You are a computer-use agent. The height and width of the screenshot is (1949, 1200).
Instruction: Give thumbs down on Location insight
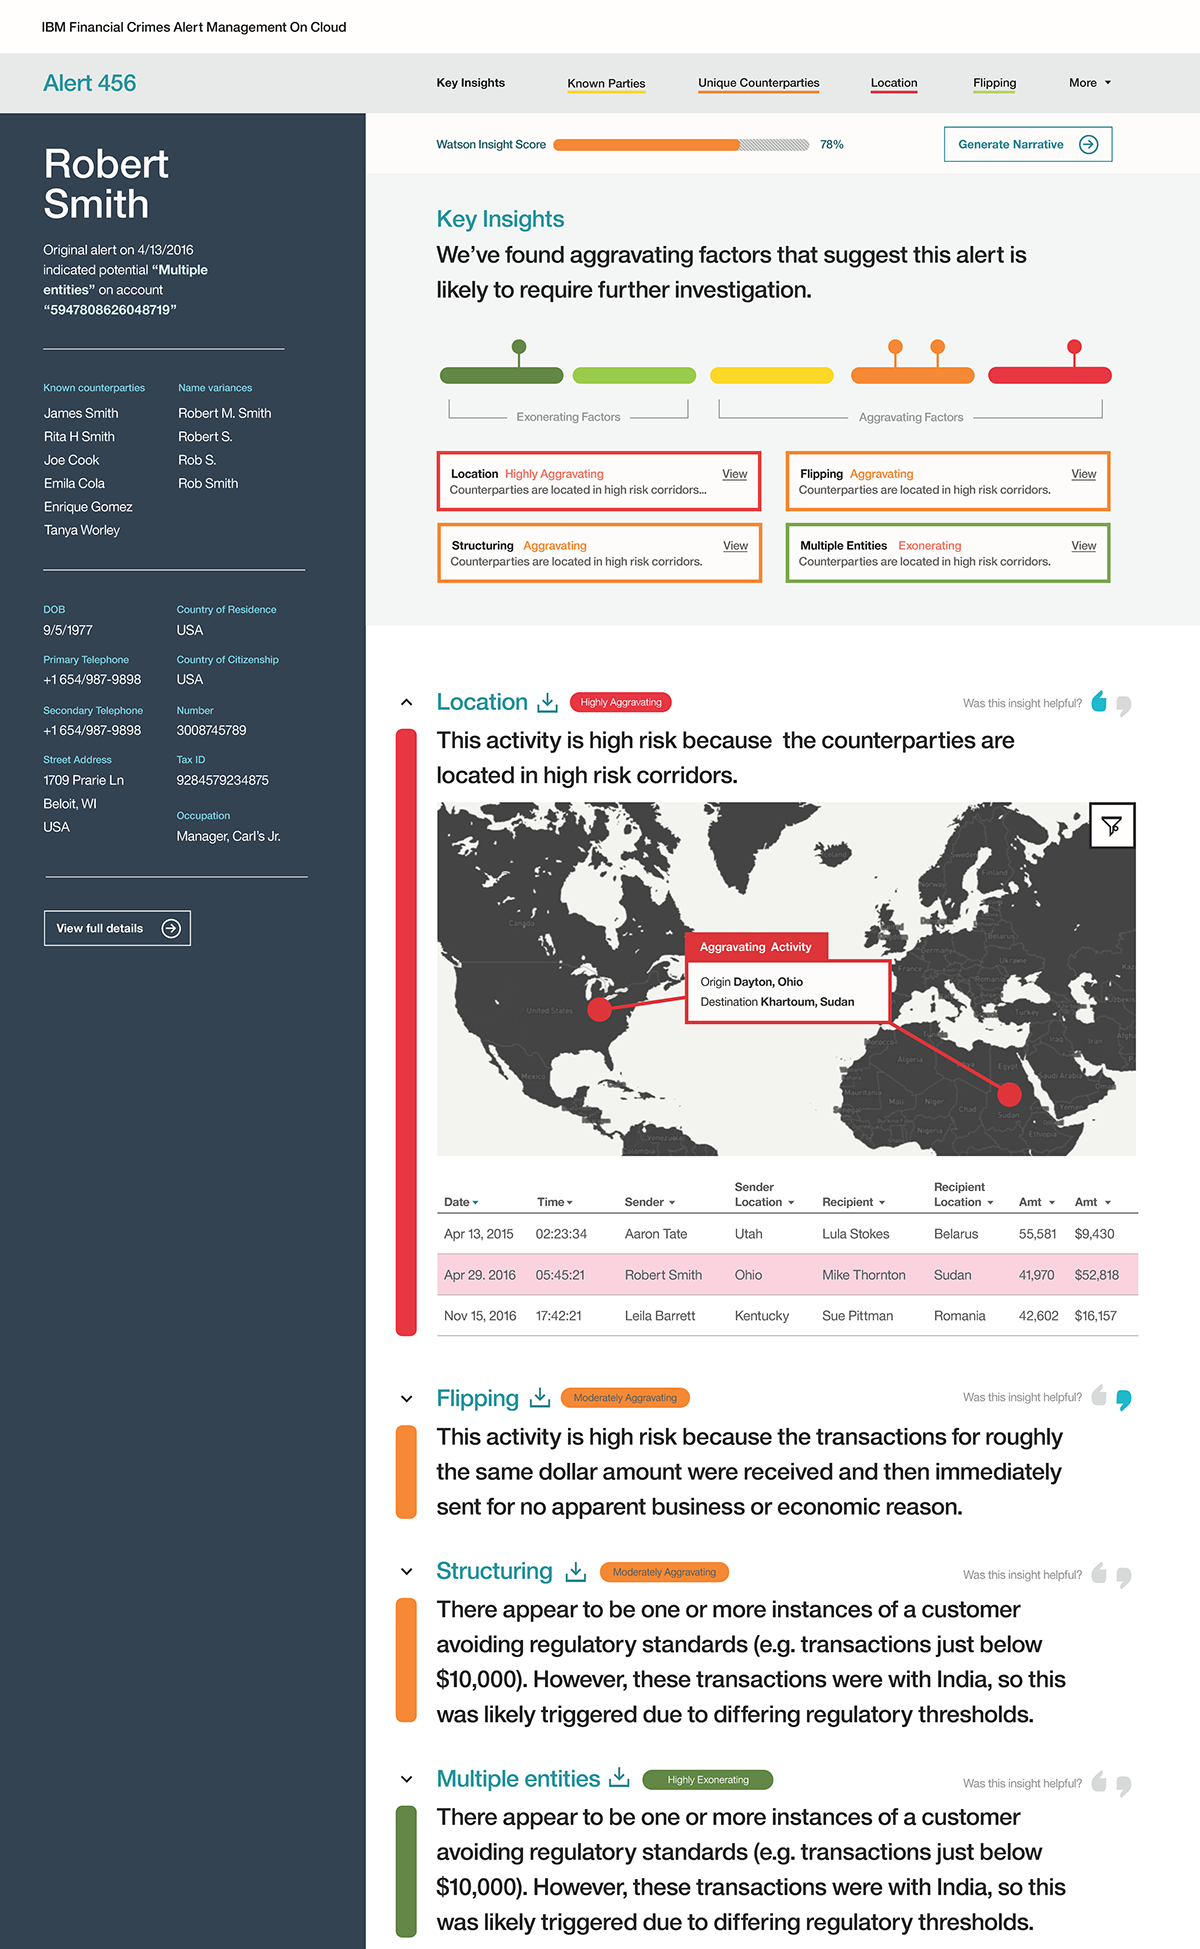point(1124,706)
